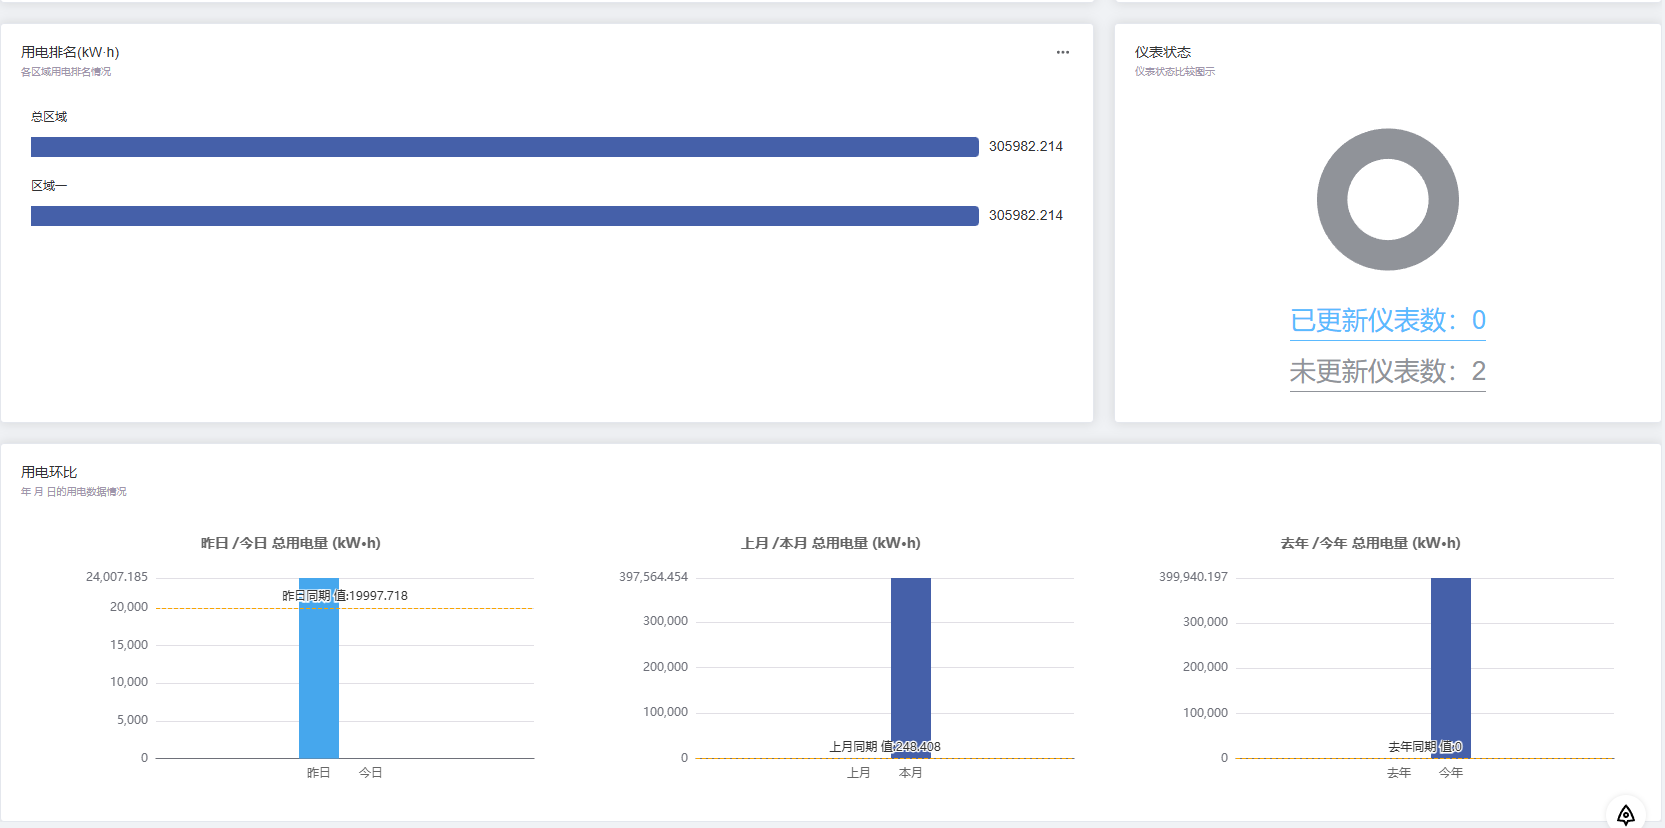The image size is (1665, 828).
Task: Click the 399,940.197 axis maximum label
Action: tap(1194, 577)
